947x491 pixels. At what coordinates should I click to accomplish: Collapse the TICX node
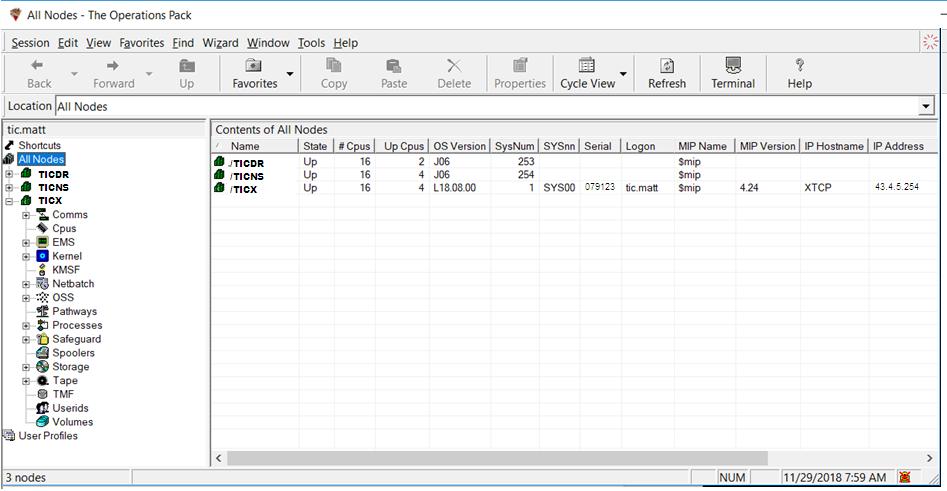(9, 201)
